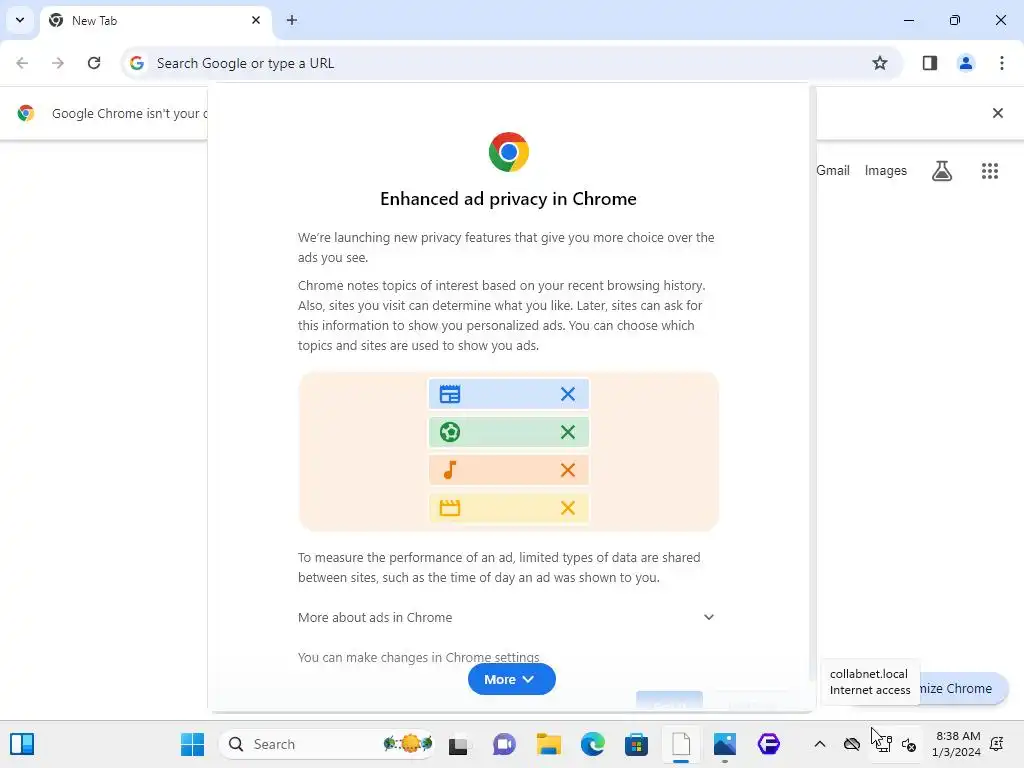Click the forward navigation arrow
Screen dimensions: 1024x768
click(58, 63)
